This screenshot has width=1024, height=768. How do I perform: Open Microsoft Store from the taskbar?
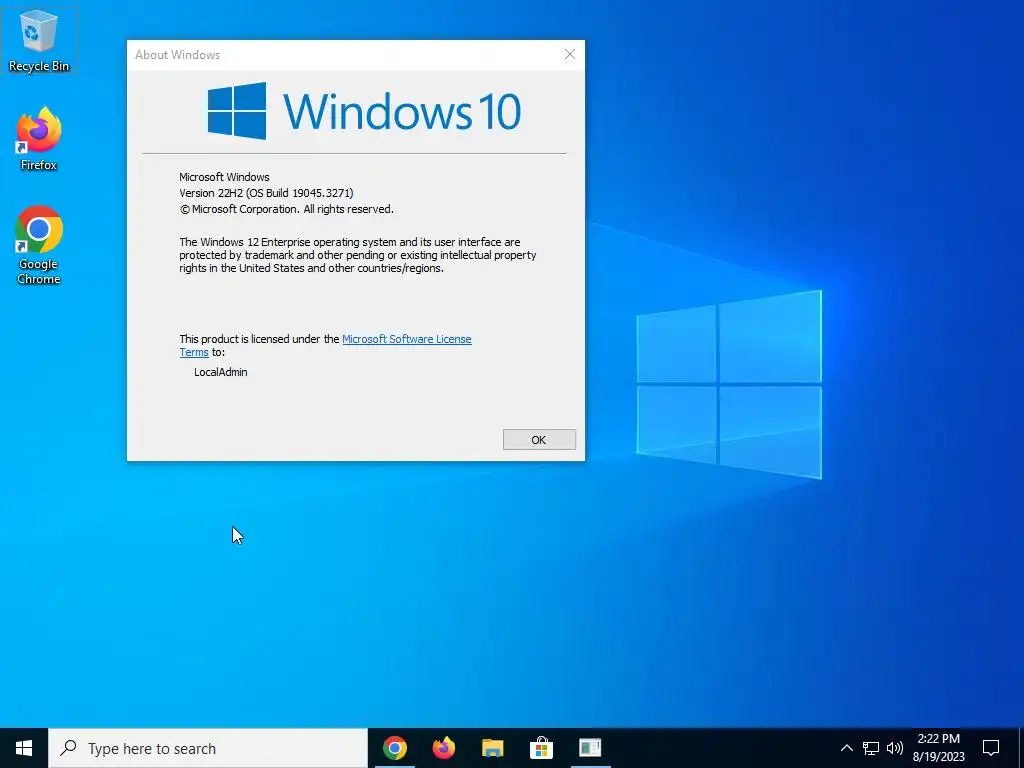[541, 748]
